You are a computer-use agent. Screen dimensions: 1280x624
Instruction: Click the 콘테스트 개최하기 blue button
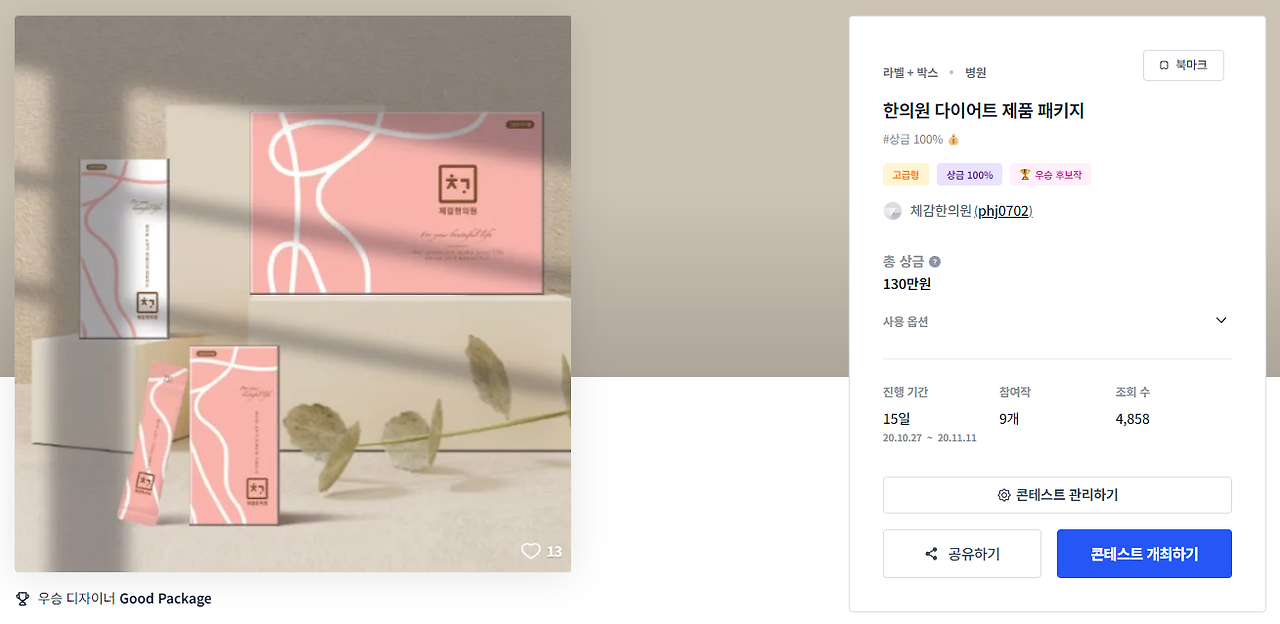pyautogui.click(x=1144, y=554)
